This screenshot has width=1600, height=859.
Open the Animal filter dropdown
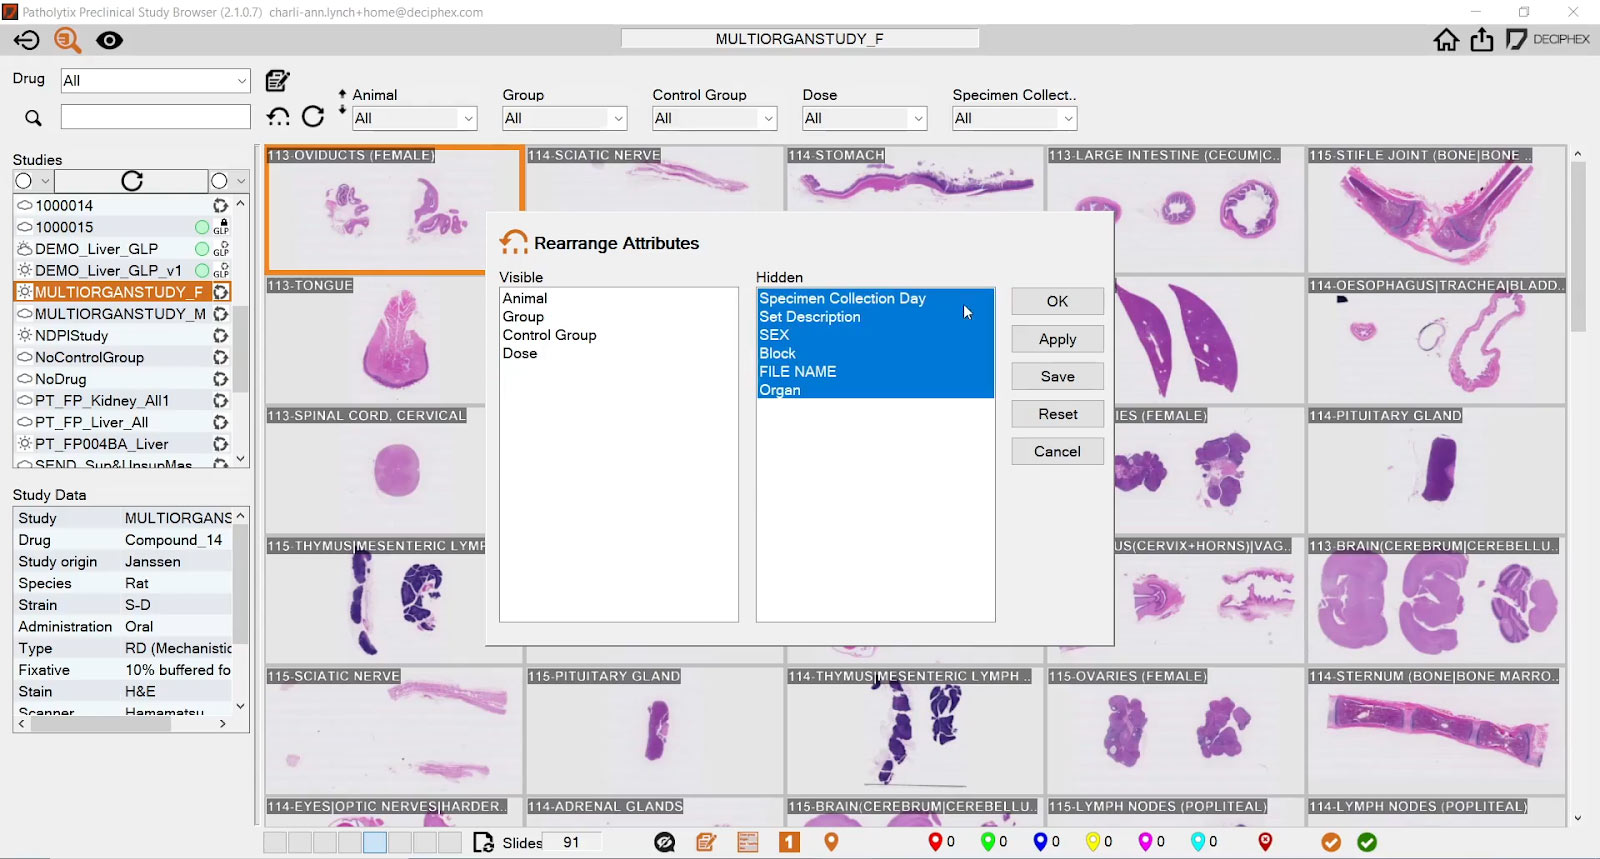(x=415, y=118)
